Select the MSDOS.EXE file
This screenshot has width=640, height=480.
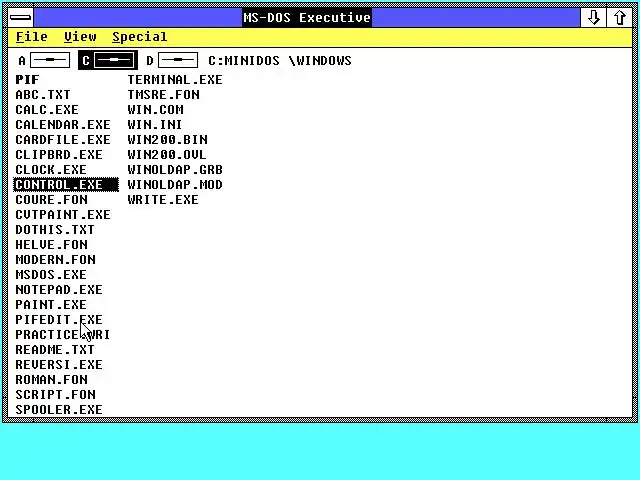(51, 275)
